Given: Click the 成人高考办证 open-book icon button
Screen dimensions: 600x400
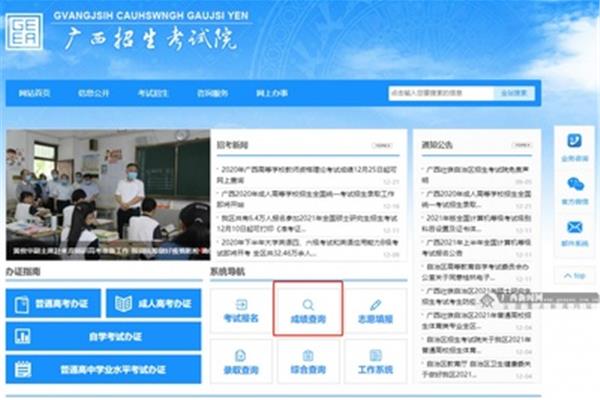Looking at the screenshot, I should point(153,304).
